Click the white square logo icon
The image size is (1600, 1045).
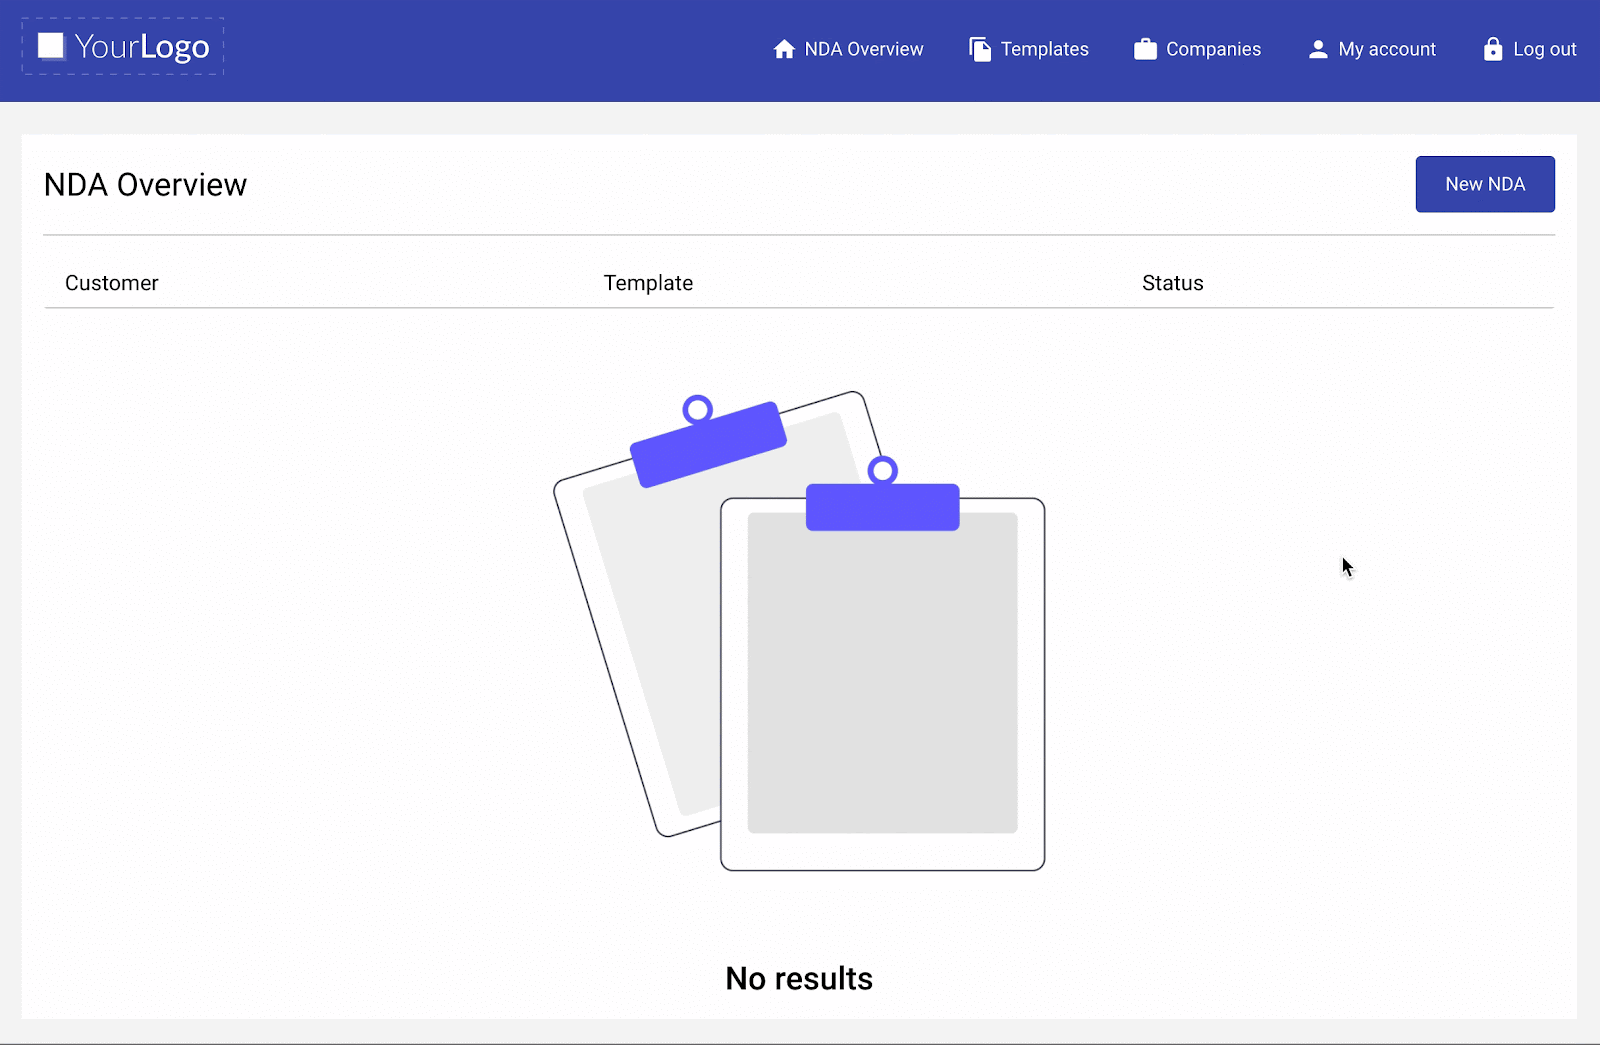tap(51, 46)
